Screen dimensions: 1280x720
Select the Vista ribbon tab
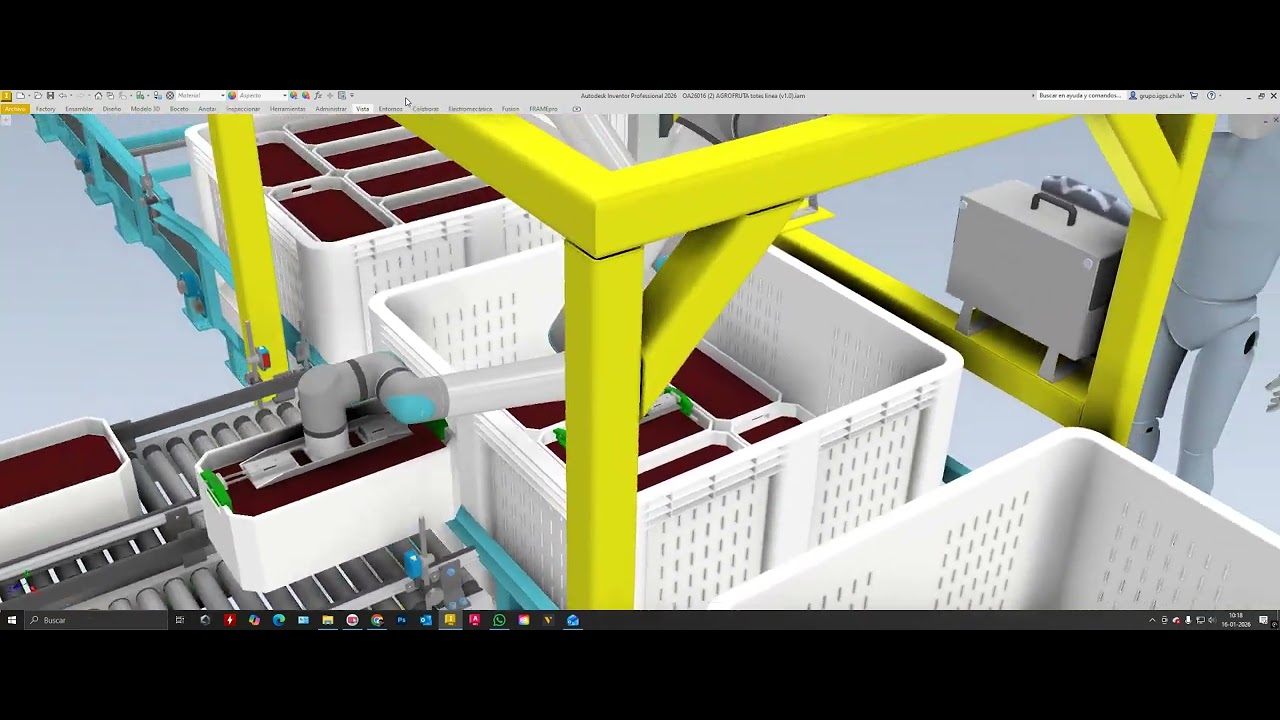click(362, 109)
